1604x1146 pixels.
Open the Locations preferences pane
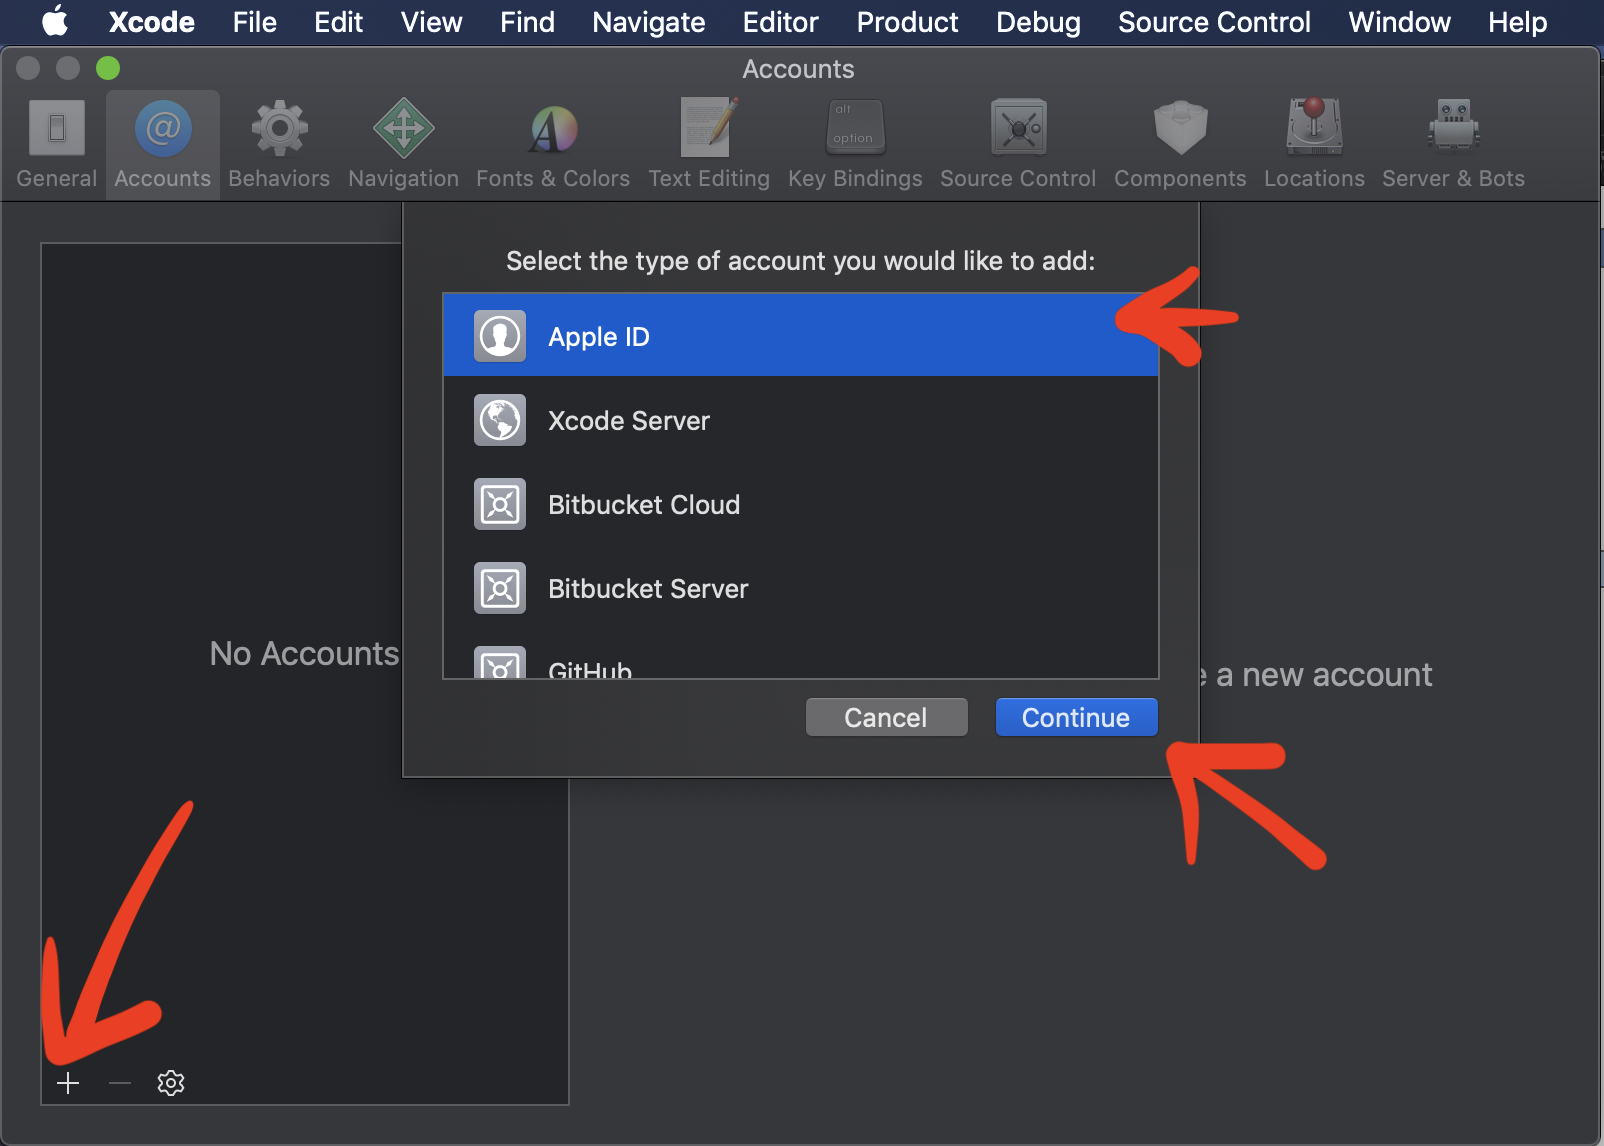pos(1314,145)
